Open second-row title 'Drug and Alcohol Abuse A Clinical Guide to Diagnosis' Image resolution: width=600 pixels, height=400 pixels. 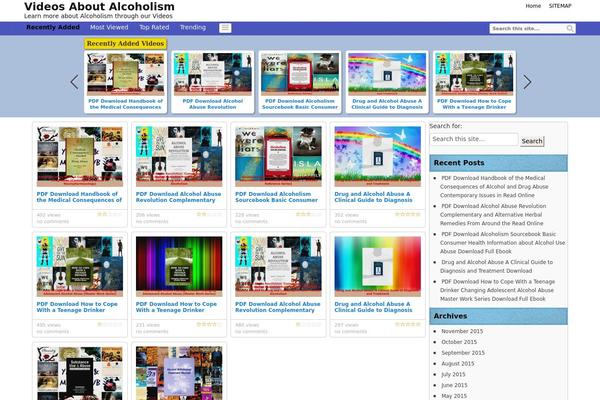(373, 307)
